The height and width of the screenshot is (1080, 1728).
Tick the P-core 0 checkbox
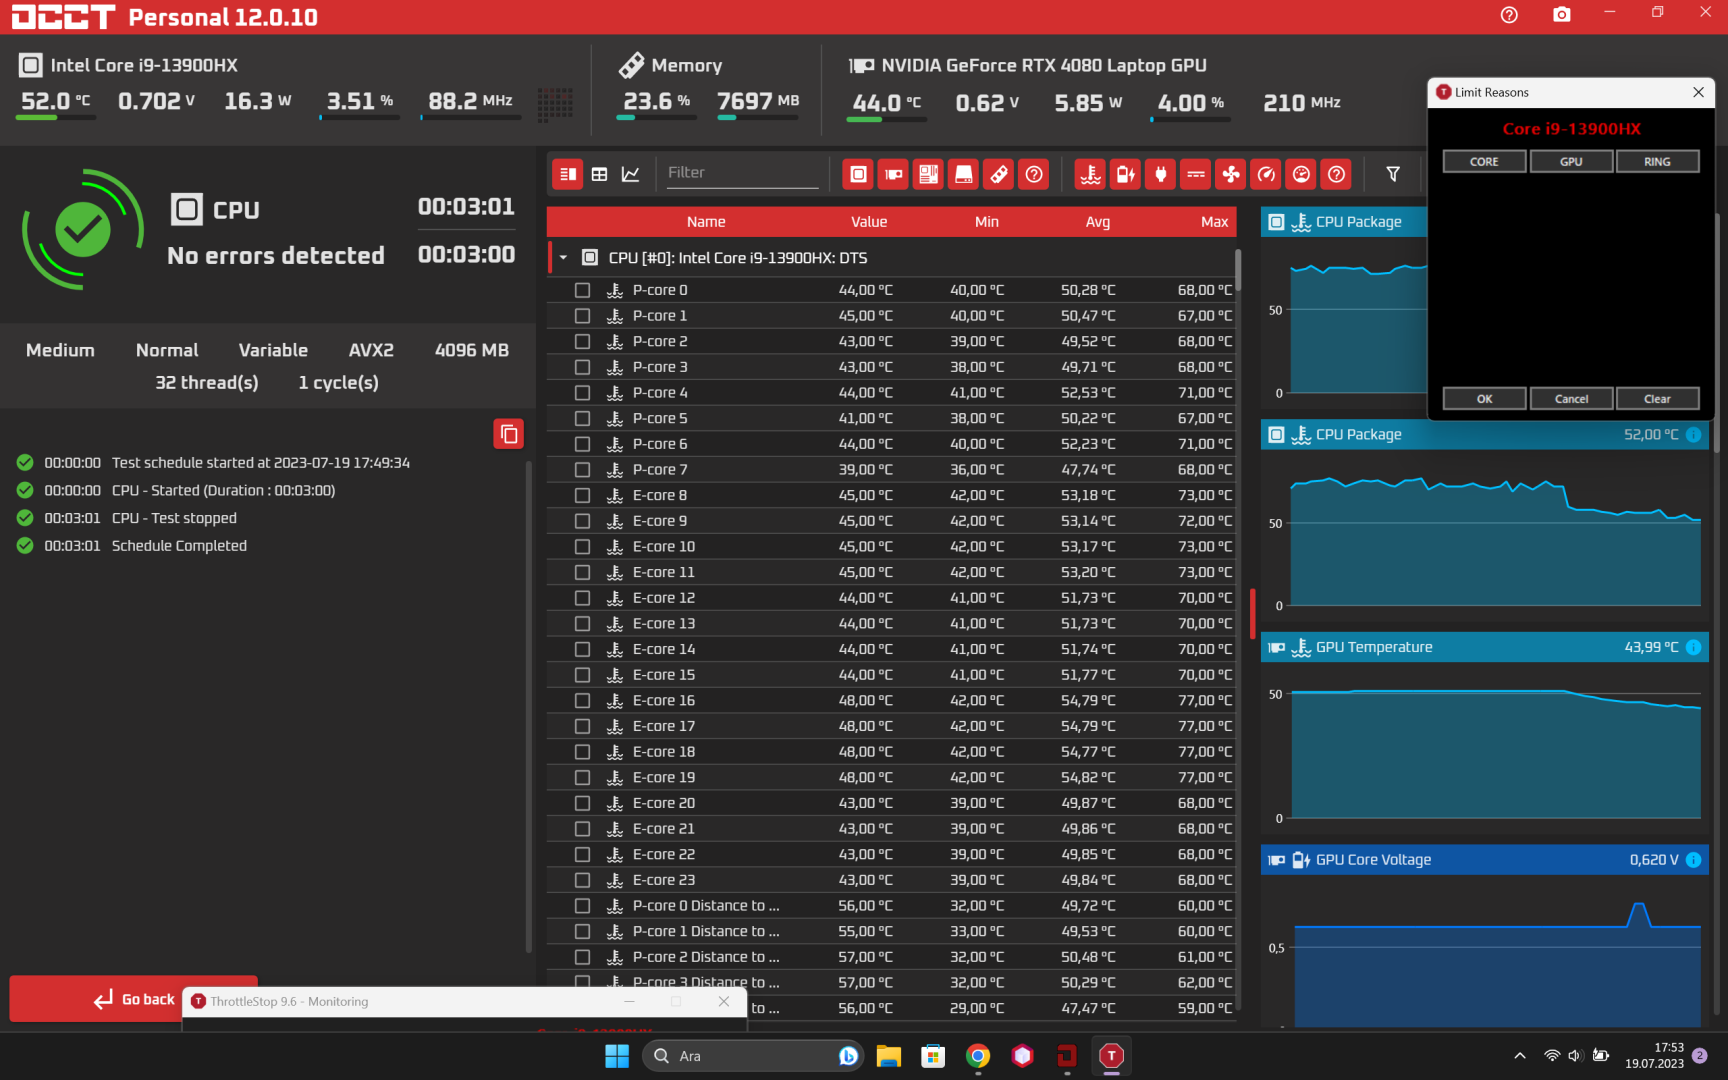(x=582, y=290)
